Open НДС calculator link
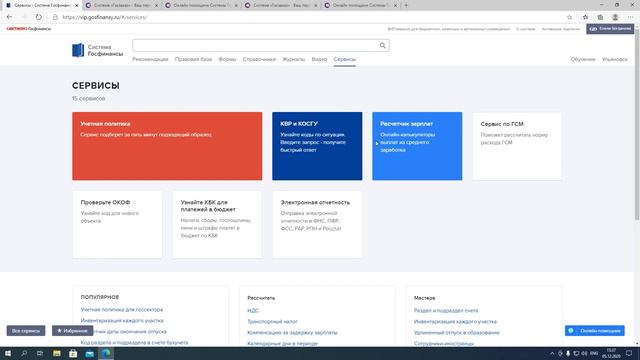 (x=253, y=311)
